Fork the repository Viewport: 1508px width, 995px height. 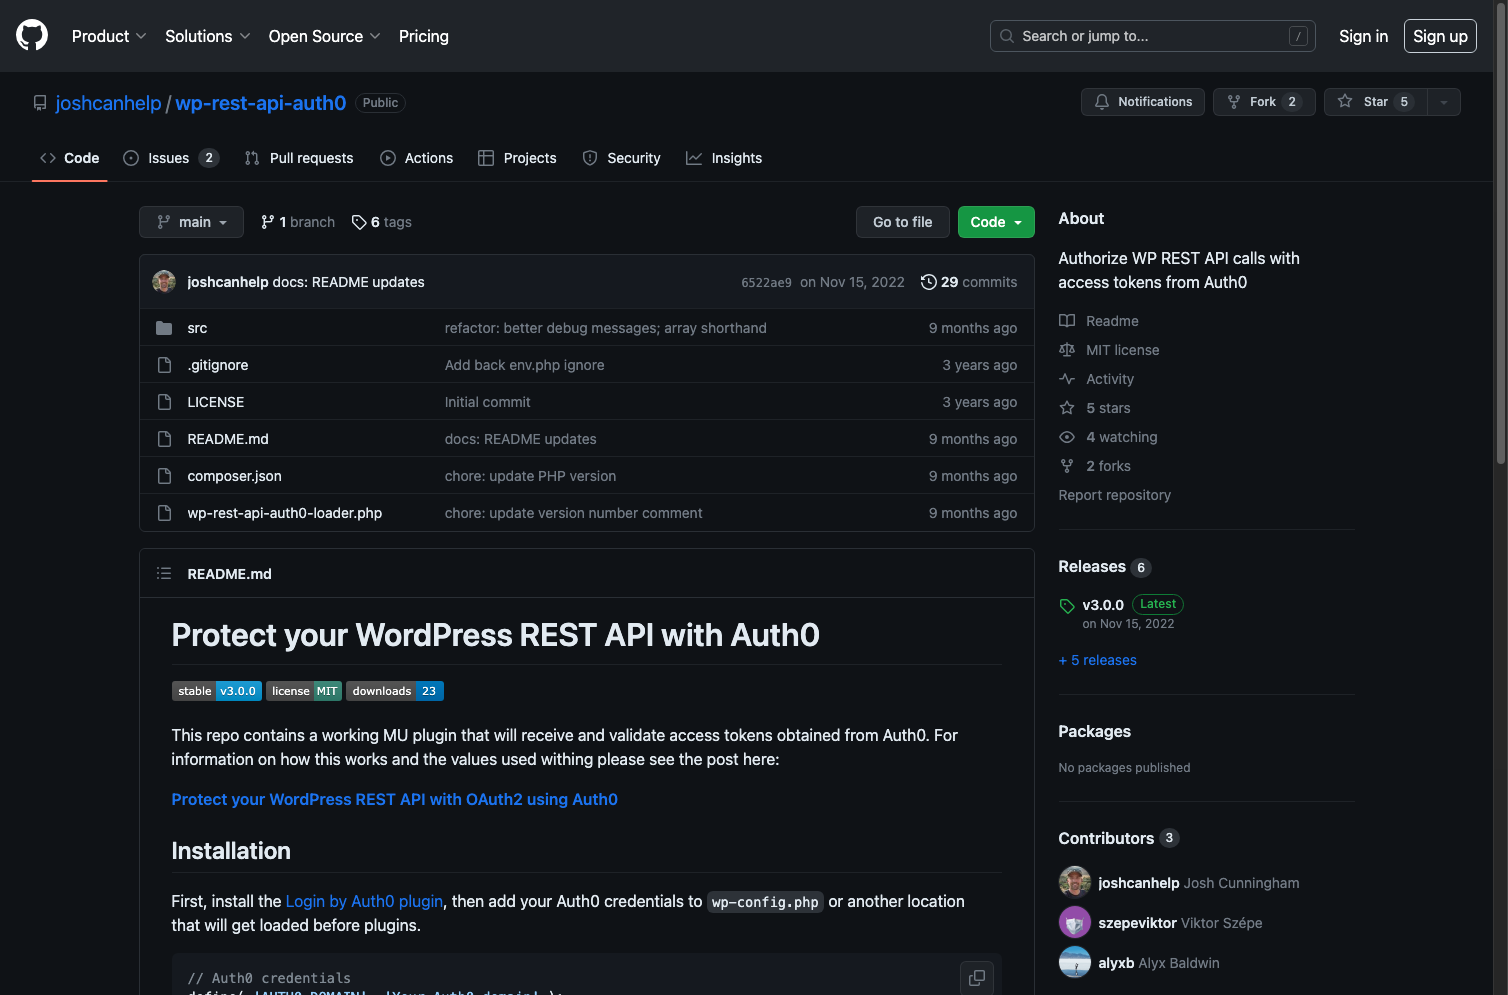point(1264,102)
